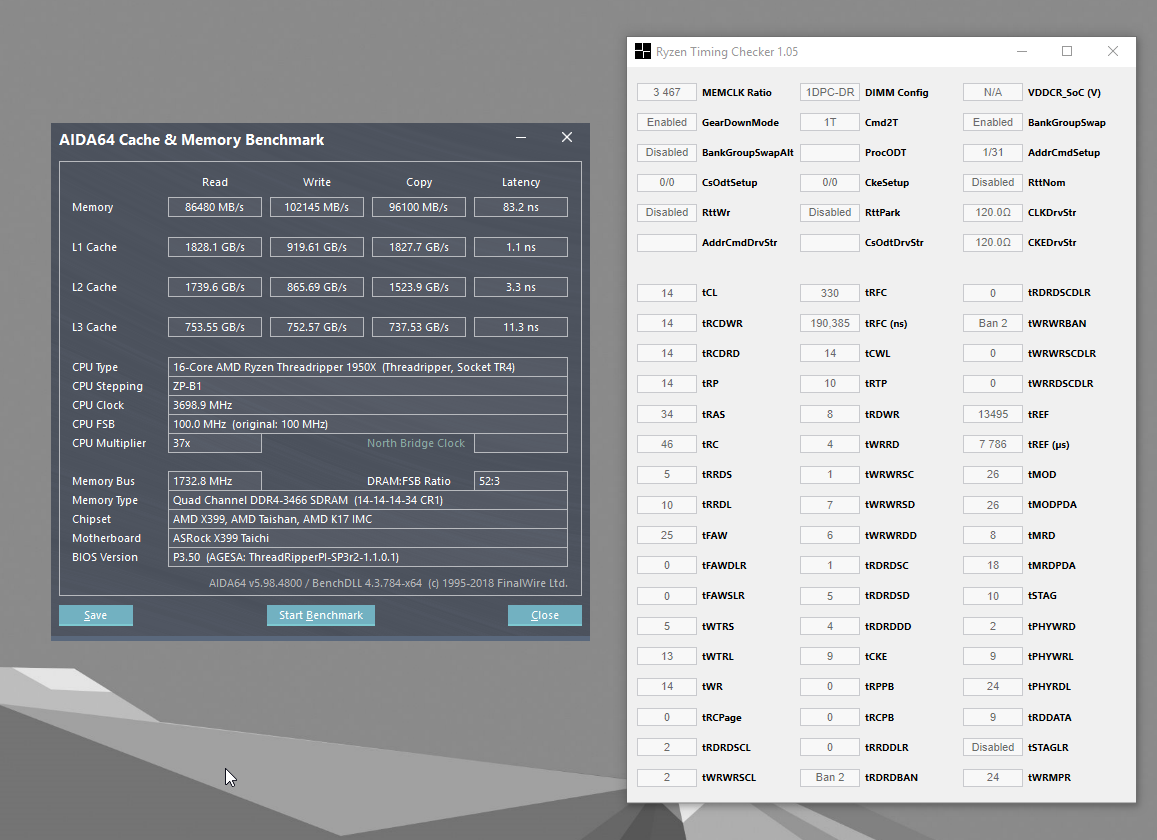Viewport: 1157px width, 840px height.
Task: Click tRDRDBAN value Ban 2
Action: pyautogui.click(x=830, y=777)
